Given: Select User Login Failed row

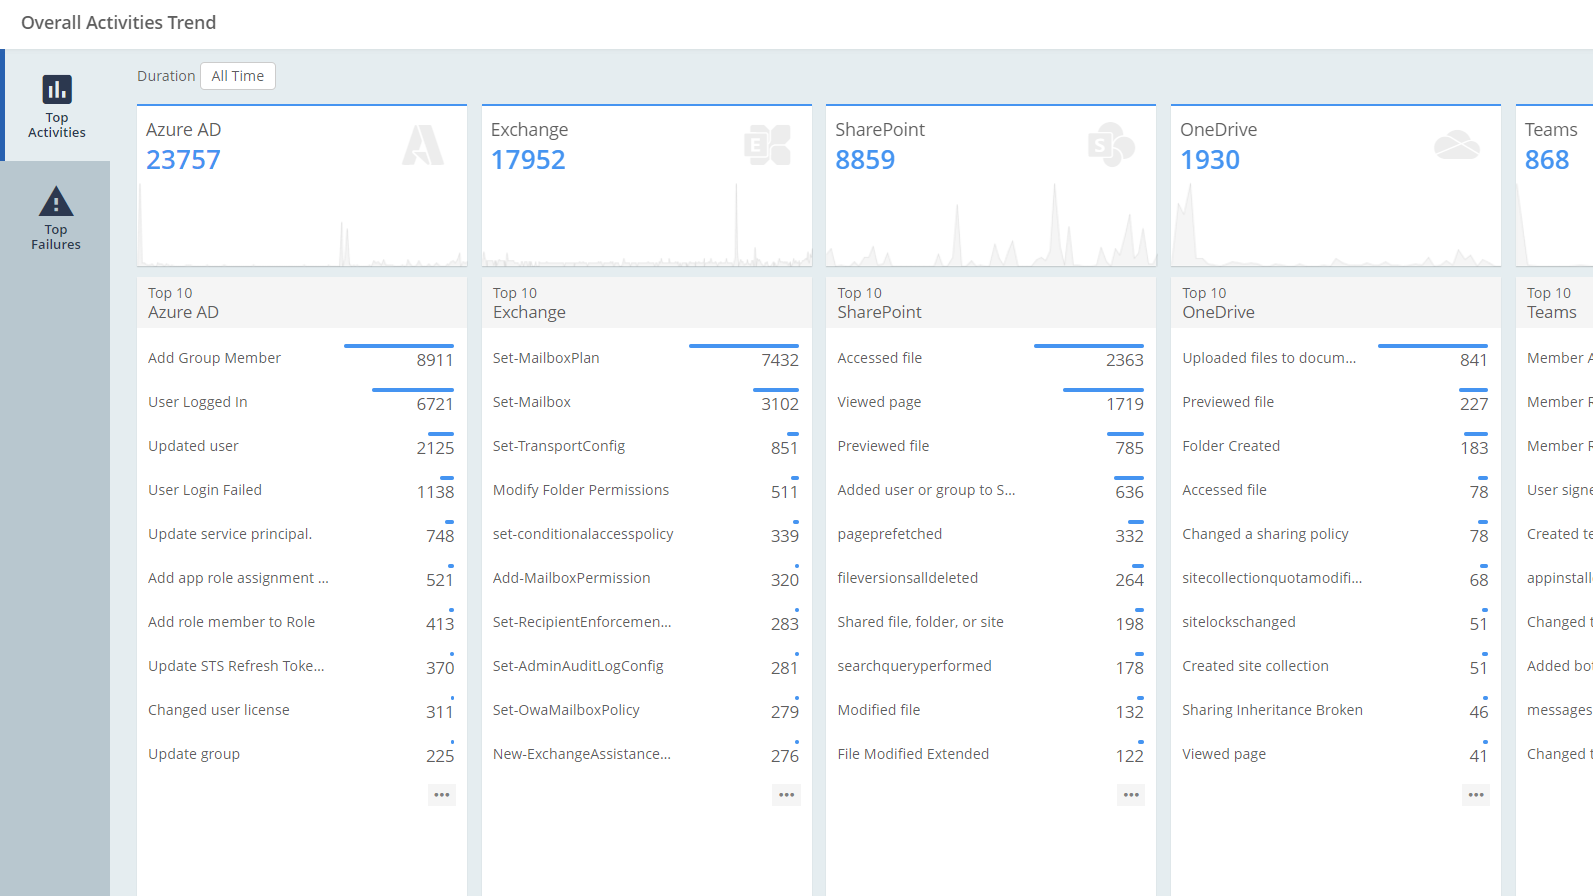Looking at the screenshot, I should pos(301,490).
